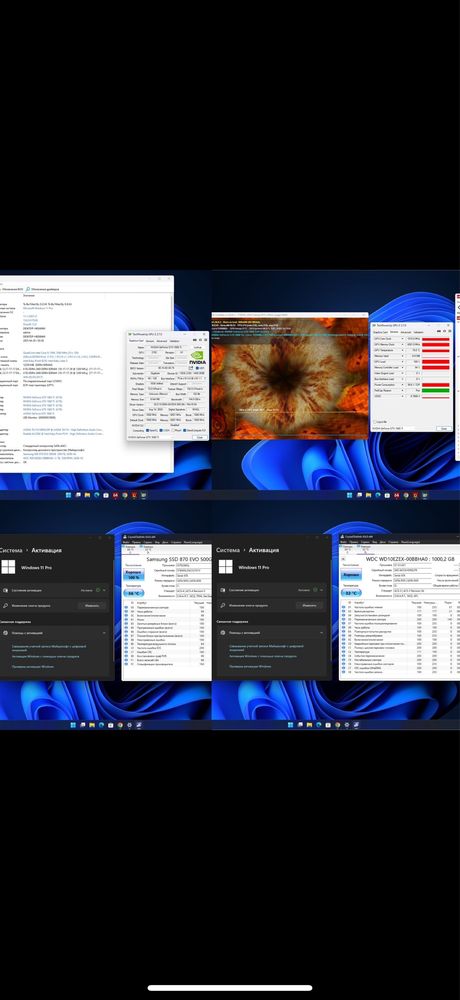
Task: Click the Close button in GPU-Z's Graphics Card window
Action: (x=200, y=438)
